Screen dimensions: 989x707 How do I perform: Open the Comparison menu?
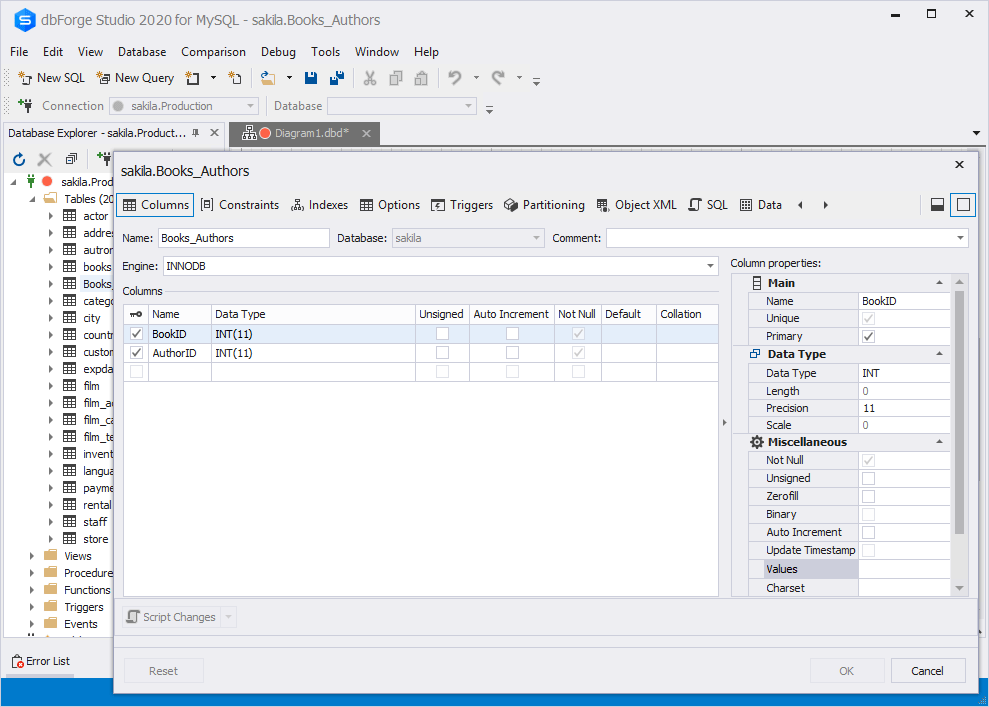[213, 52]
